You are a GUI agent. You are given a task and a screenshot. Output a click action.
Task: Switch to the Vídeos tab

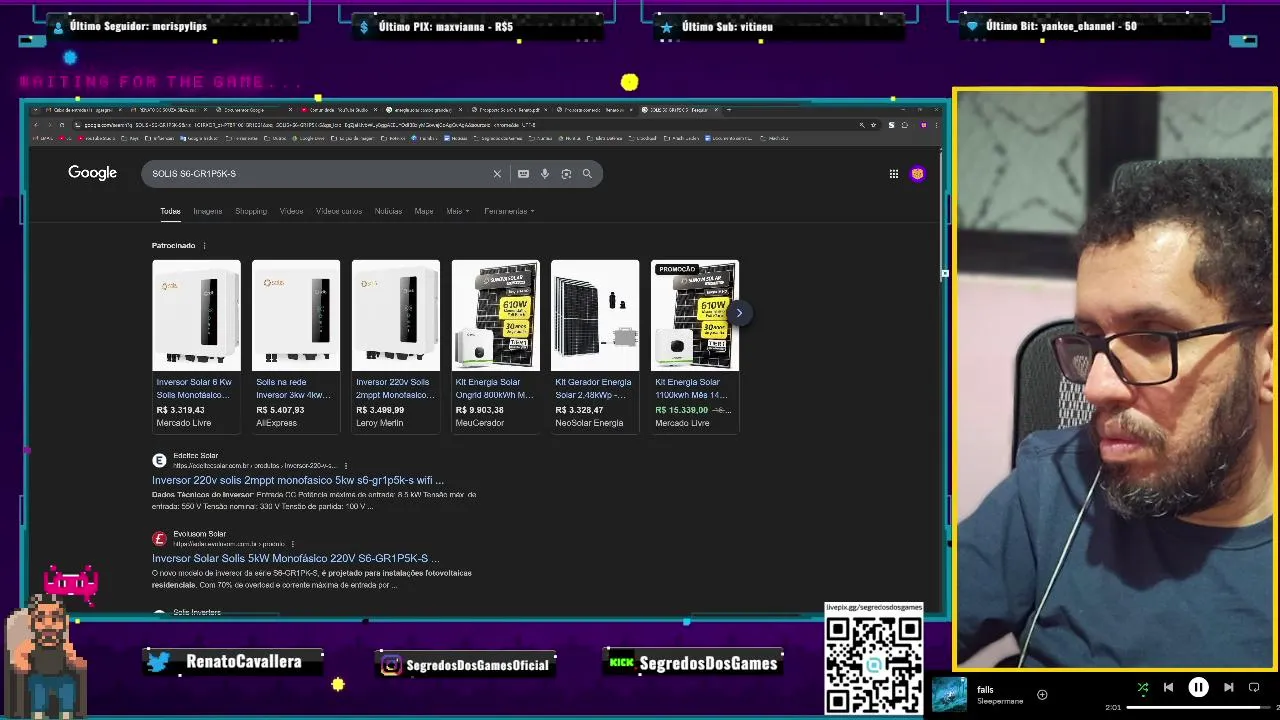click(291, 211)
